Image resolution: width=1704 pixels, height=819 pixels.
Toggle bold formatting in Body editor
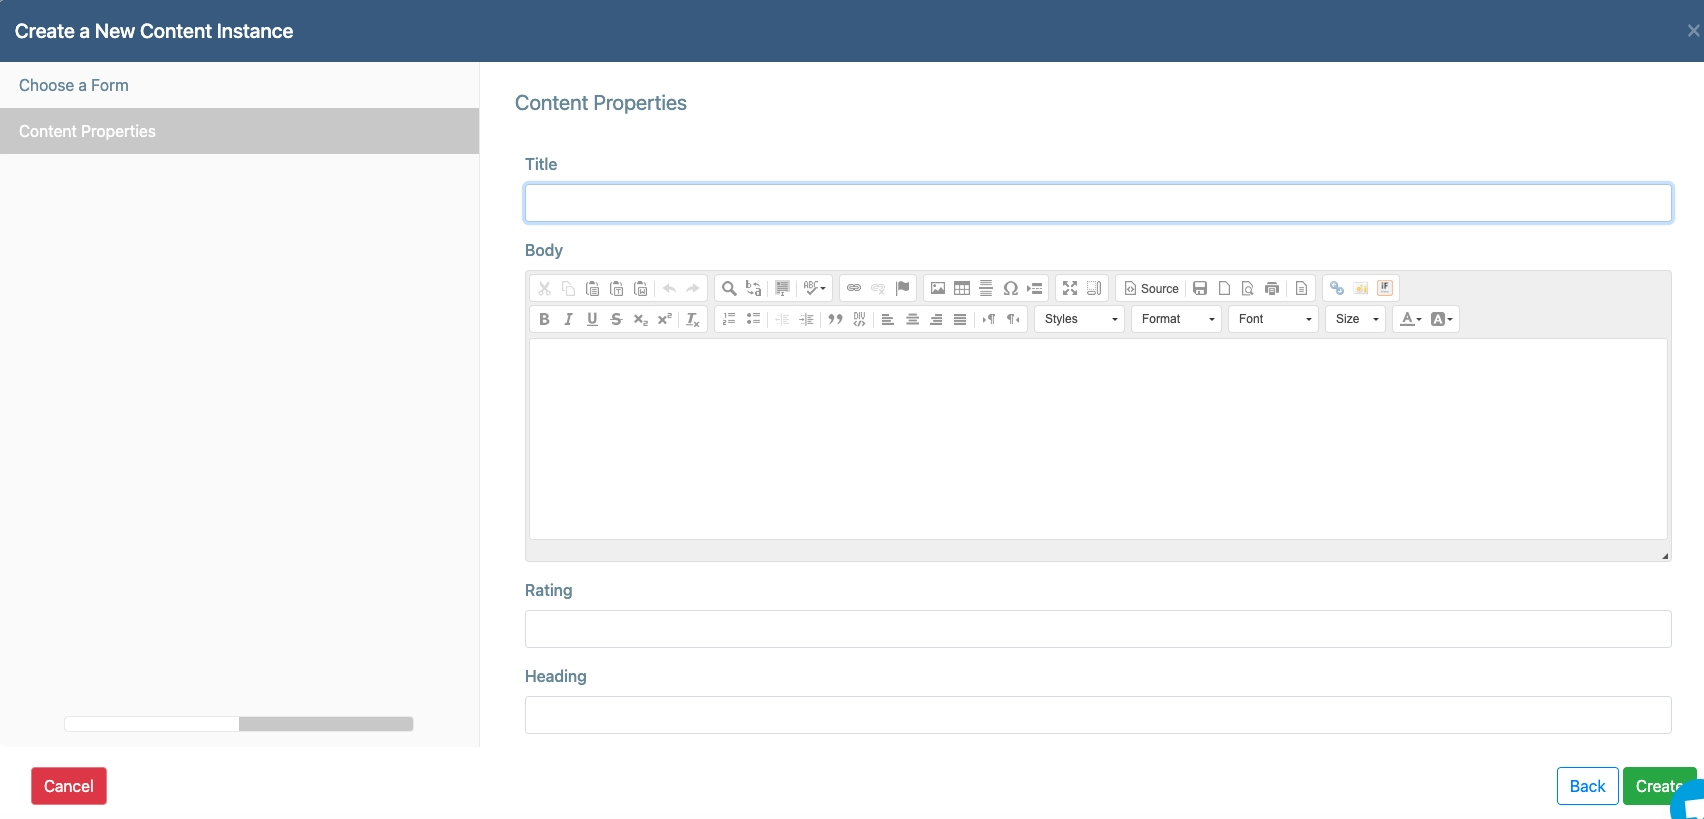pyautogui.click(x=544, y=319)
